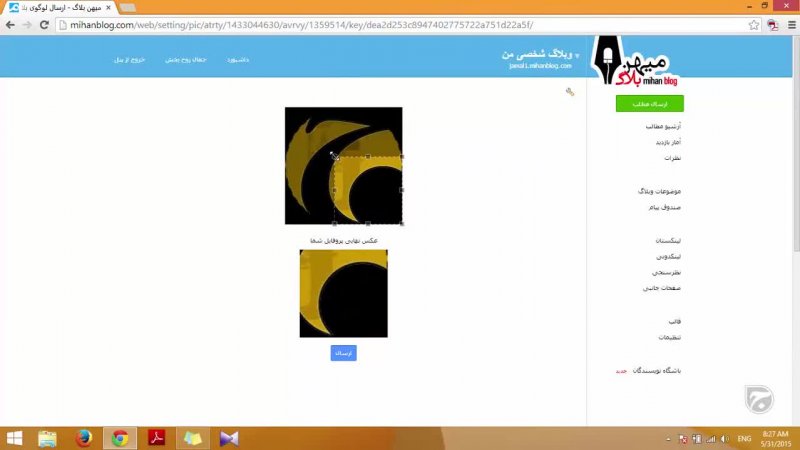800x450 pixels.
Task: Open the yellow-green notes app in taskbar
Action: [193, 438]
